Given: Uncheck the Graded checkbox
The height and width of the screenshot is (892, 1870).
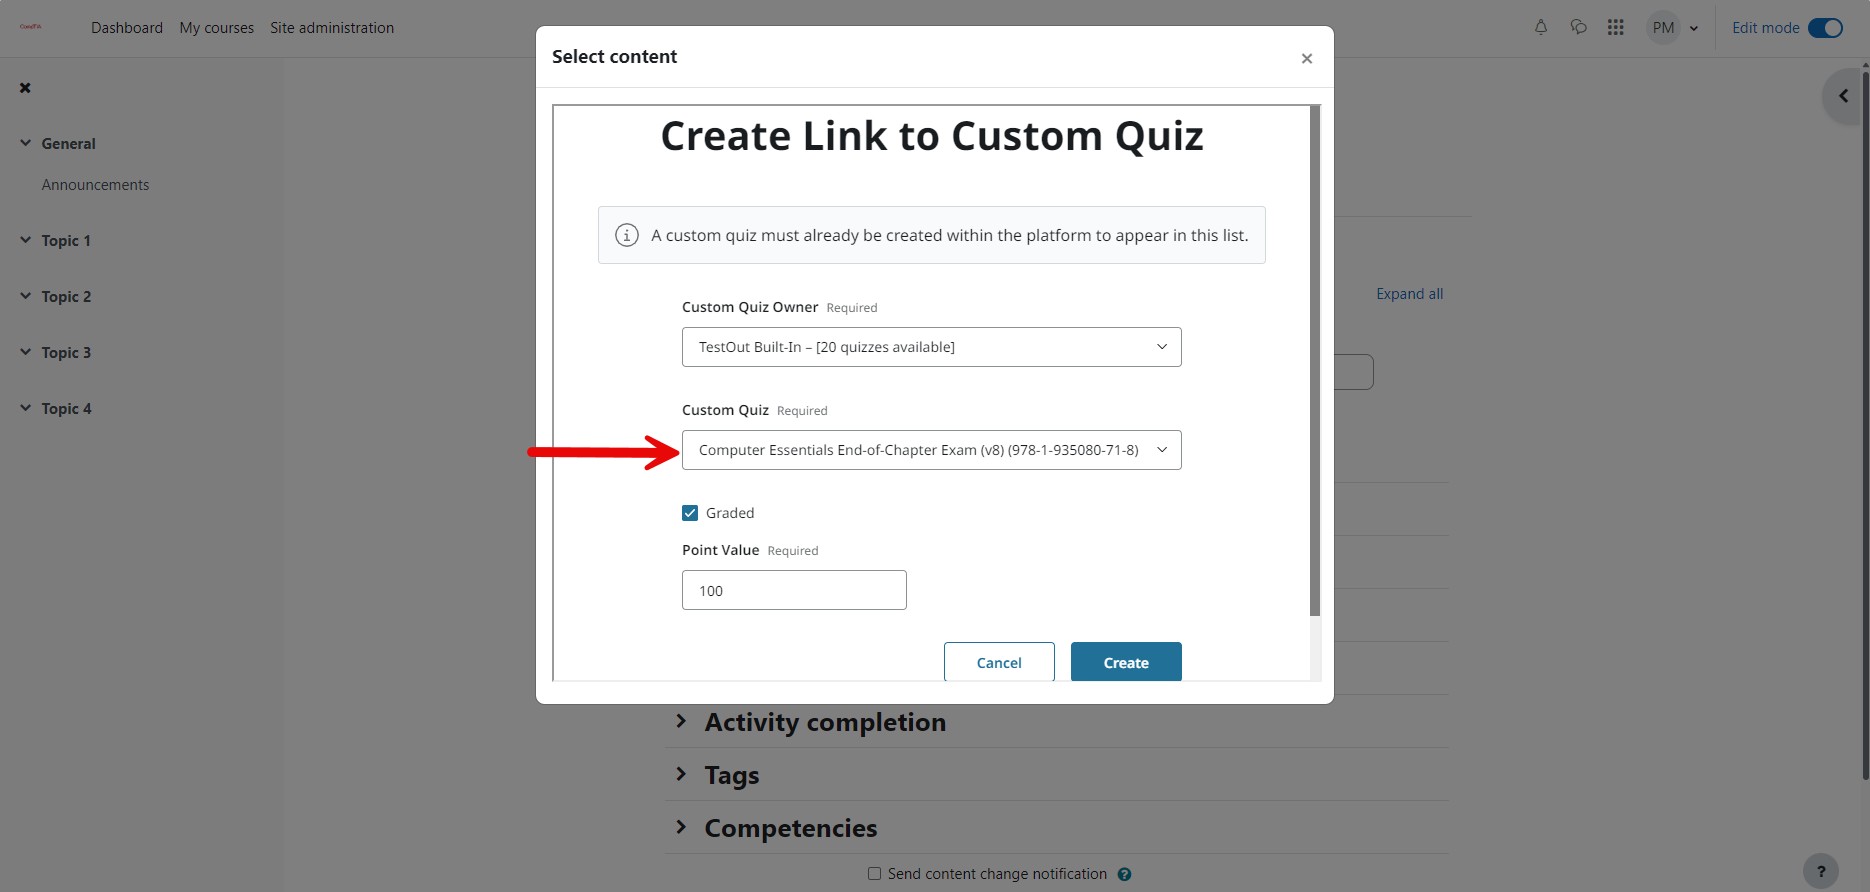Looking at the screenshot, I should [x=690, y=513].
